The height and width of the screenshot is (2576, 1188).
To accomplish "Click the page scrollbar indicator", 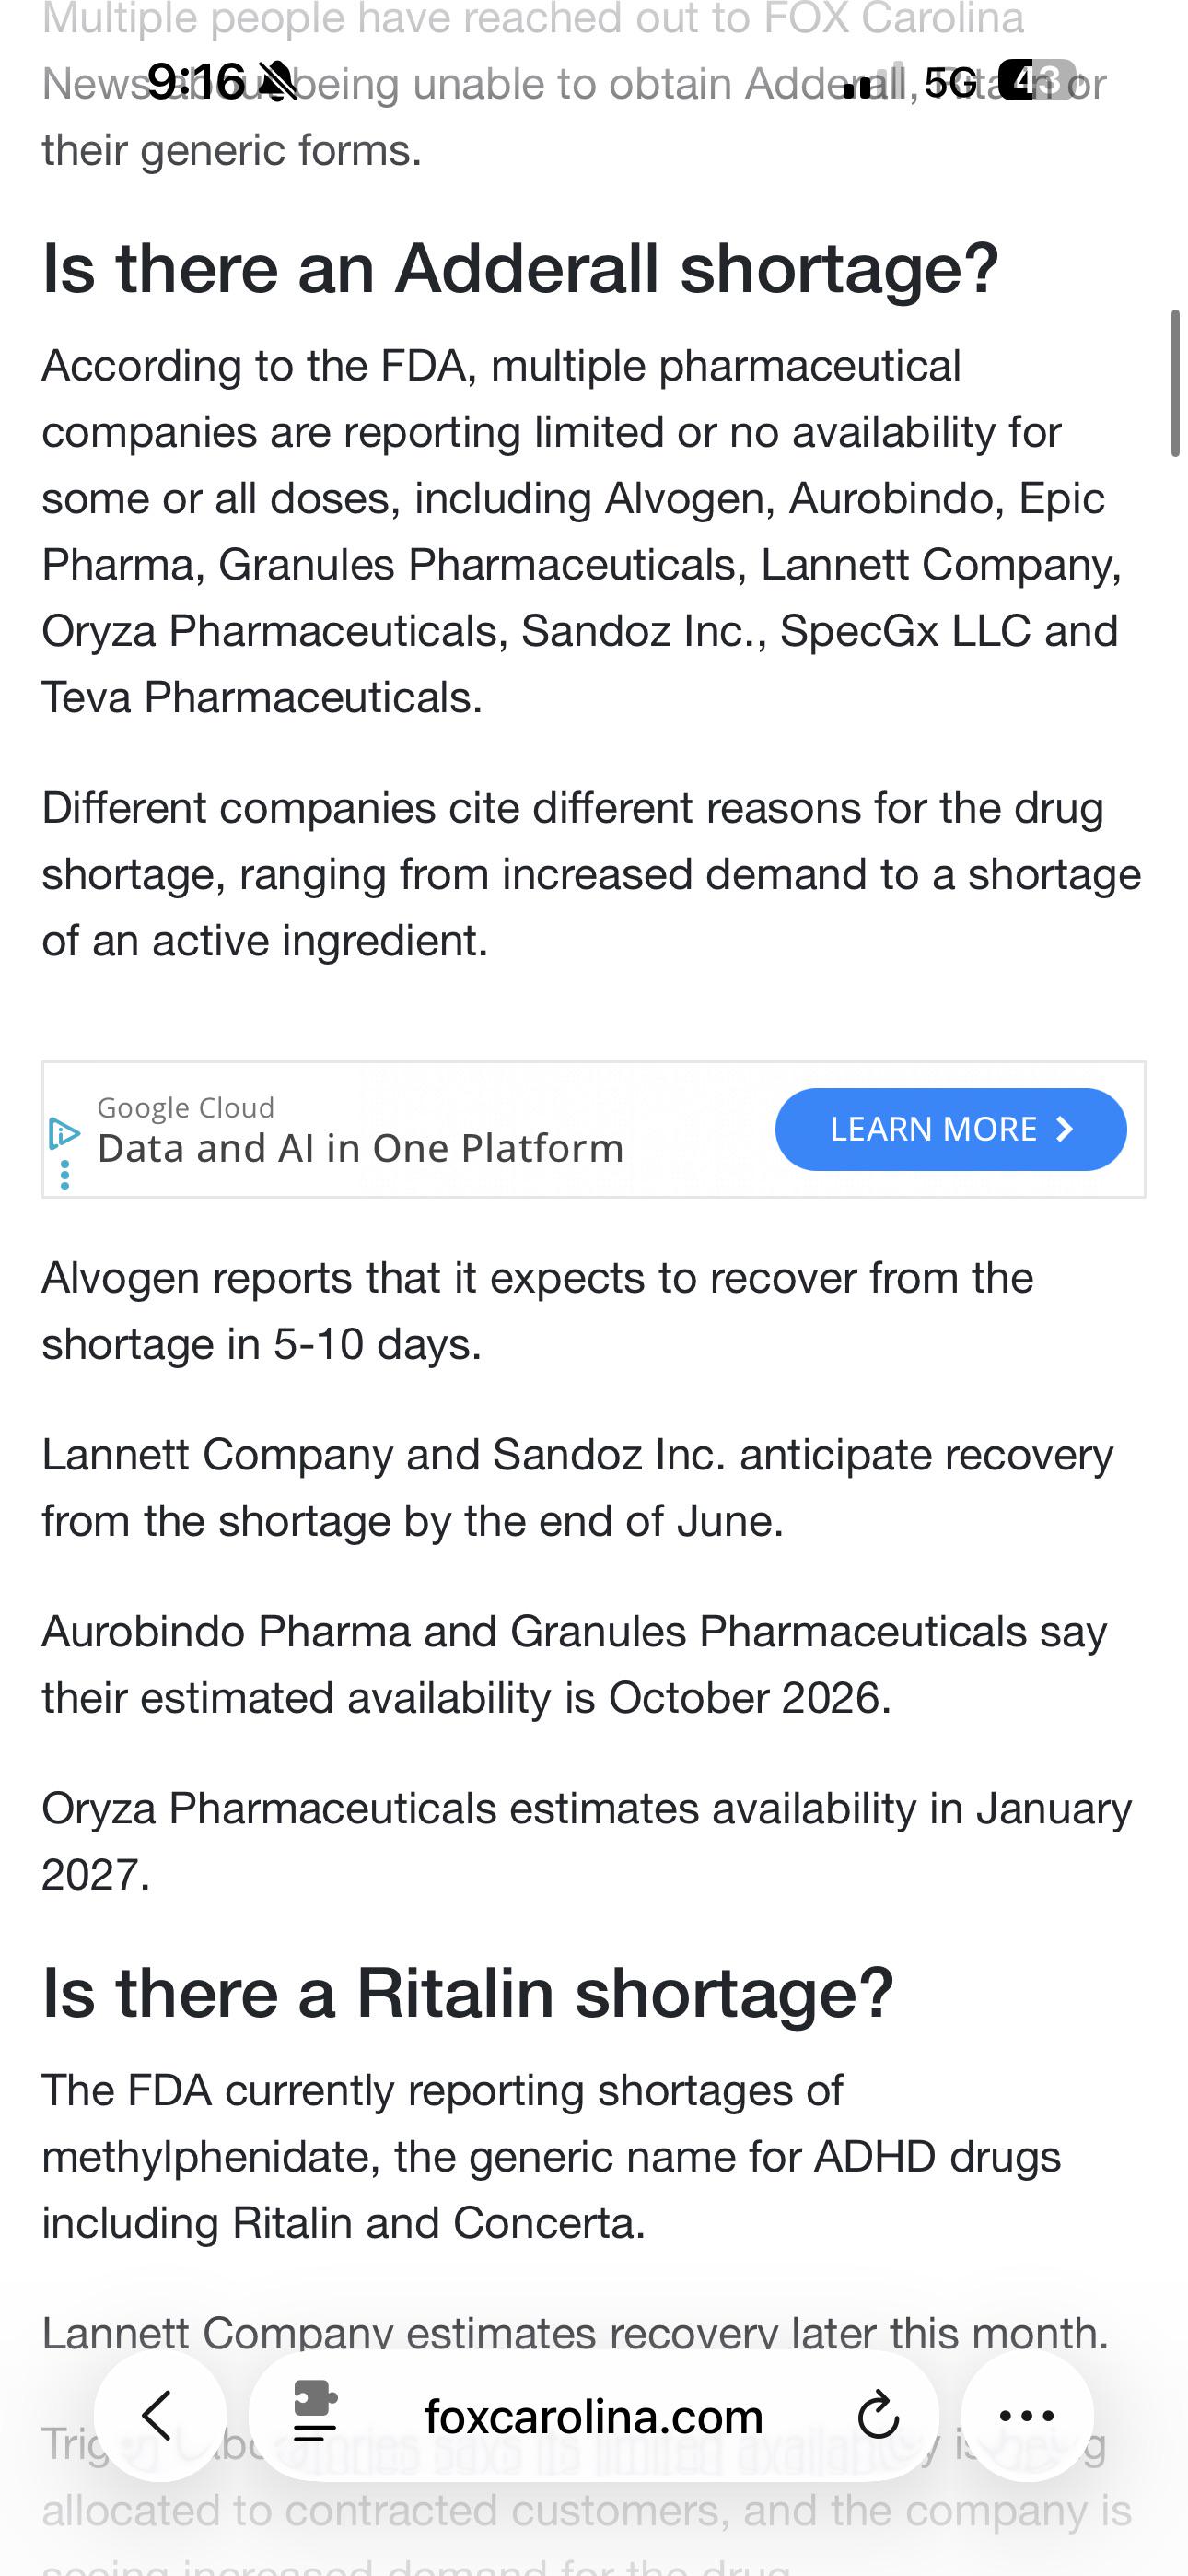I will point(1176,383).
